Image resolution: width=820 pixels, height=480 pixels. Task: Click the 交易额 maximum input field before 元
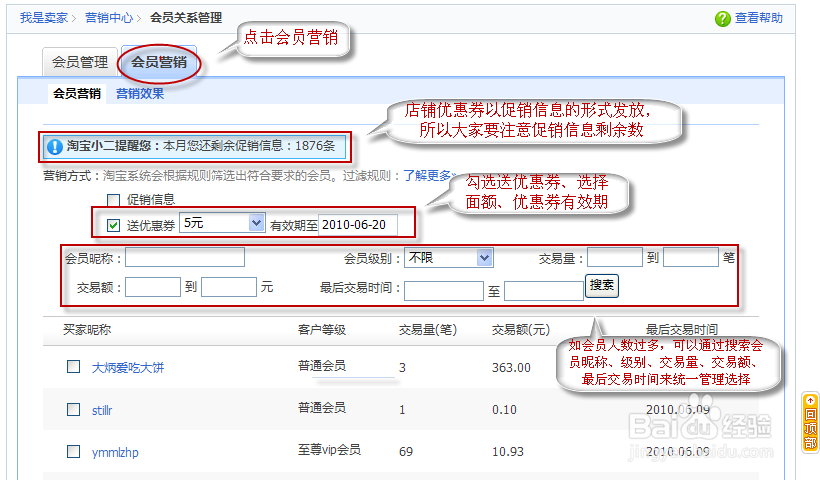tap(229, 287)
